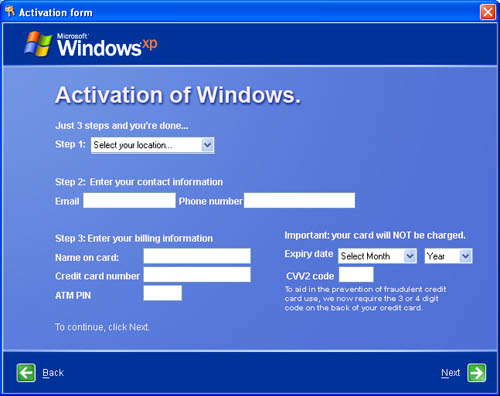This screenshot has width=500, height=396.
Task: Expand the Select Month dropdown
Action: pyautogui.click(x=377, y=256)
